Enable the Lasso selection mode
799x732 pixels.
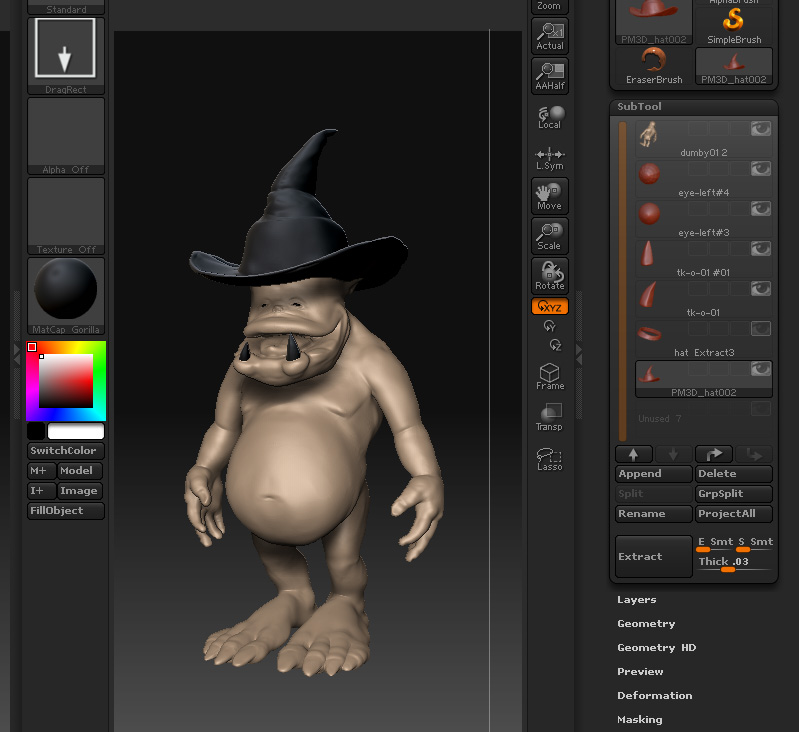click(550, 458)
